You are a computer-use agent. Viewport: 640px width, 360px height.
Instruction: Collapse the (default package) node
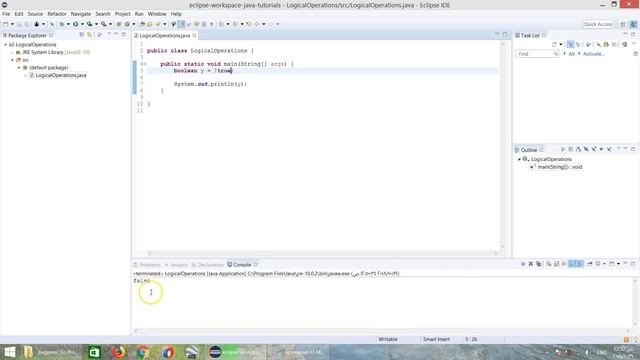coord(19,68)
